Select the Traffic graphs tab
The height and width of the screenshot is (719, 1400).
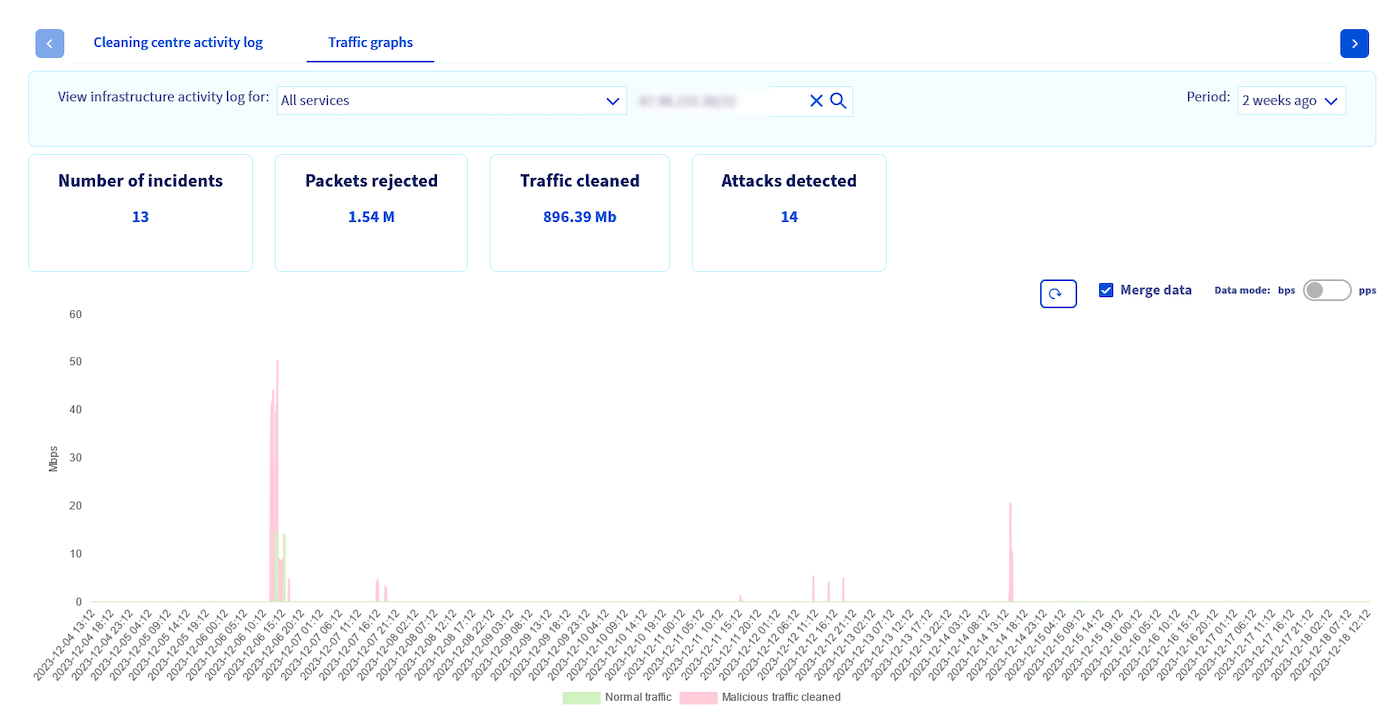coord(370,43)
